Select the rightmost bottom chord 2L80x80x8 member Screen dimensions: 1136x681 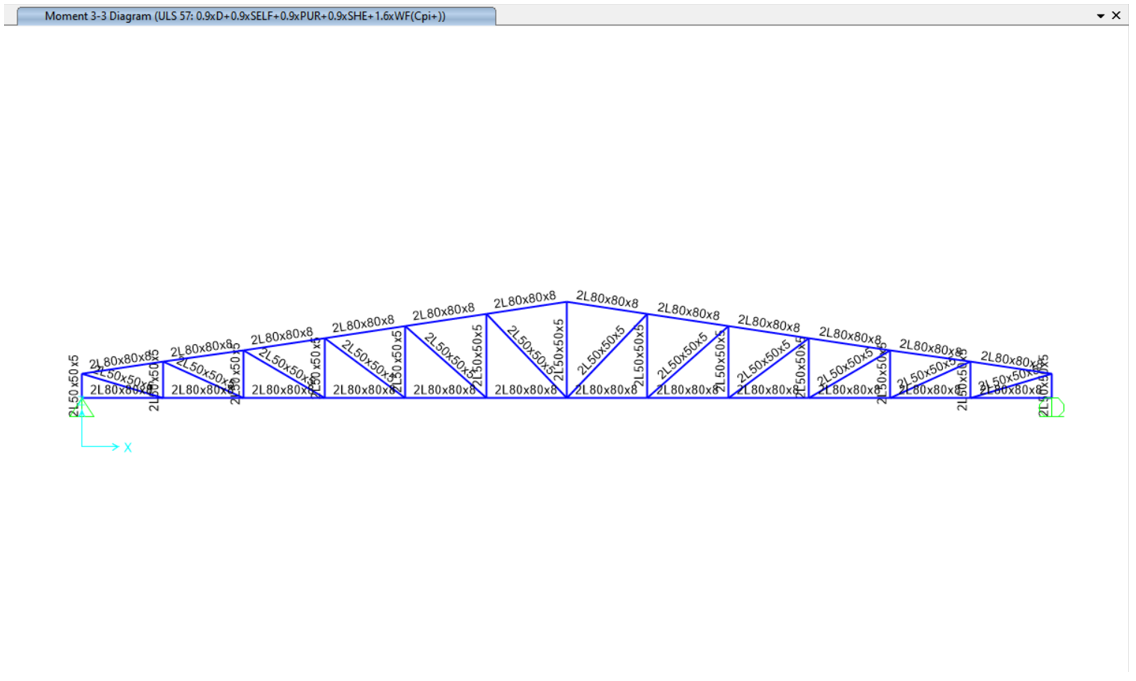click(1011, 397)
